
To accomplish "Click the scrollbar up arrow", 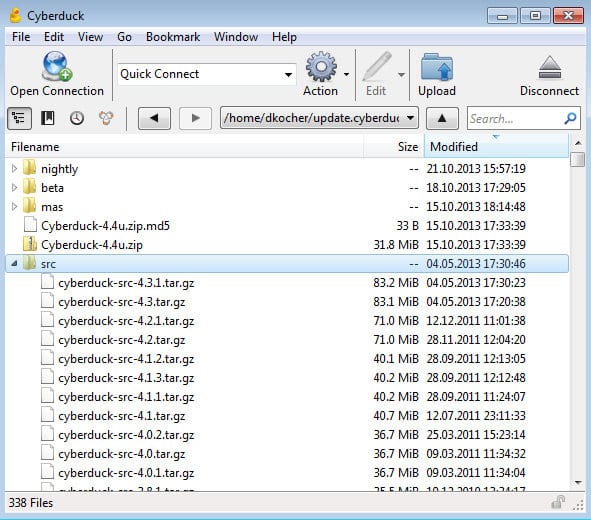I will point(578,143).
